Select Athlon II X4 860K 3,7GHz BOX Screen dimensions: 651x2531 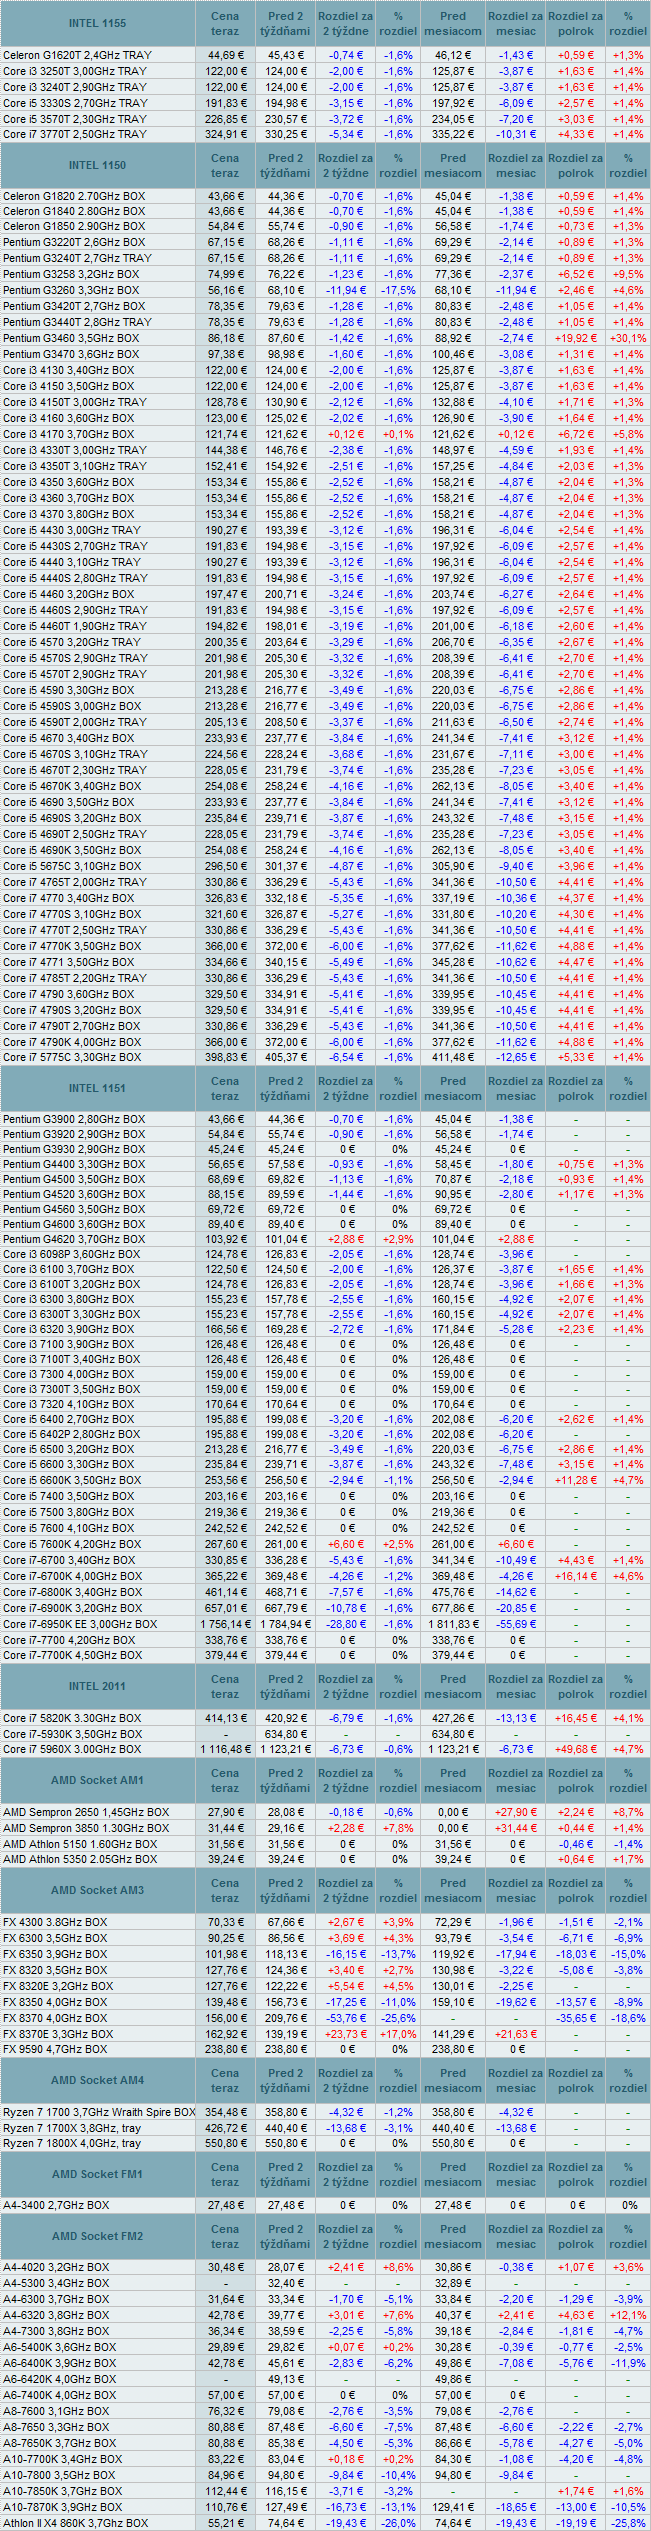75,2523
